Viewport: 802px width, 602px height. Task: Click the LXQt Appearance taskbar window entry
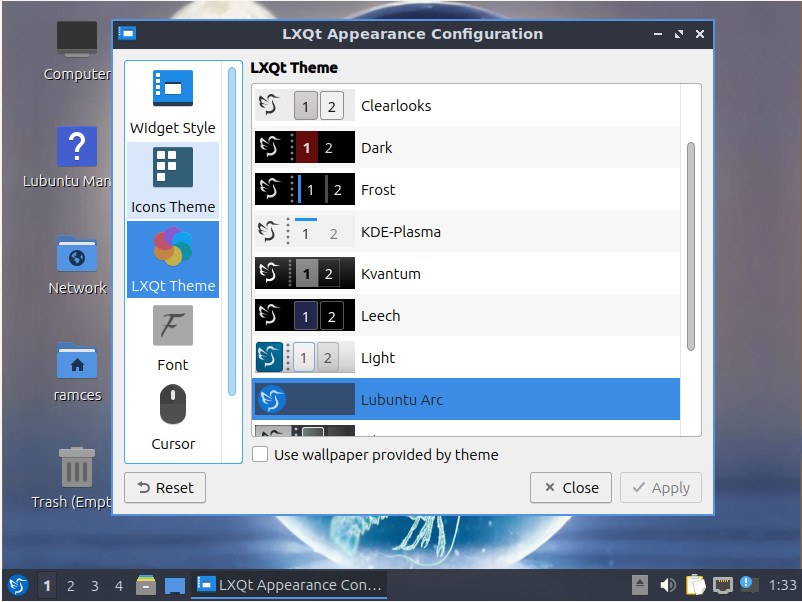pyautogui.click(x=288, y=585)
